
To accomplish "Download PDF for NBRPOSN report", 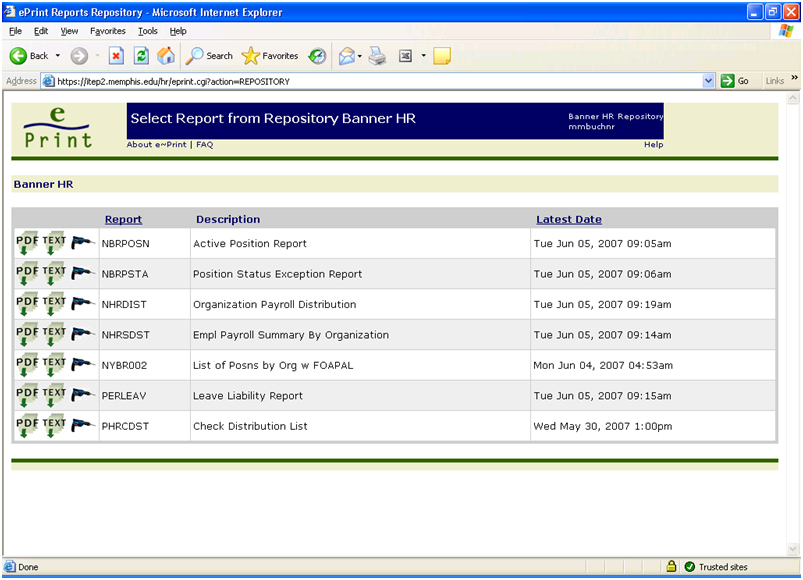I will click(27, 243).
